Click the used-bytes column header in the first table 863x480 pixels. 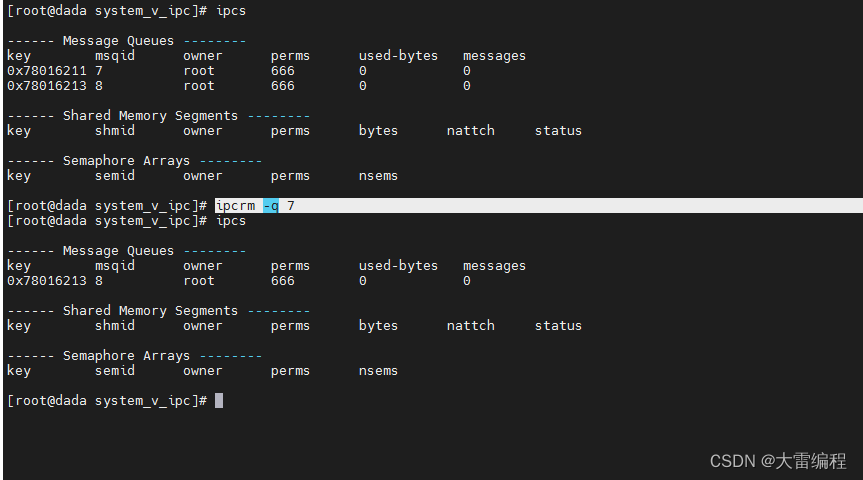(x=398, y=56)
